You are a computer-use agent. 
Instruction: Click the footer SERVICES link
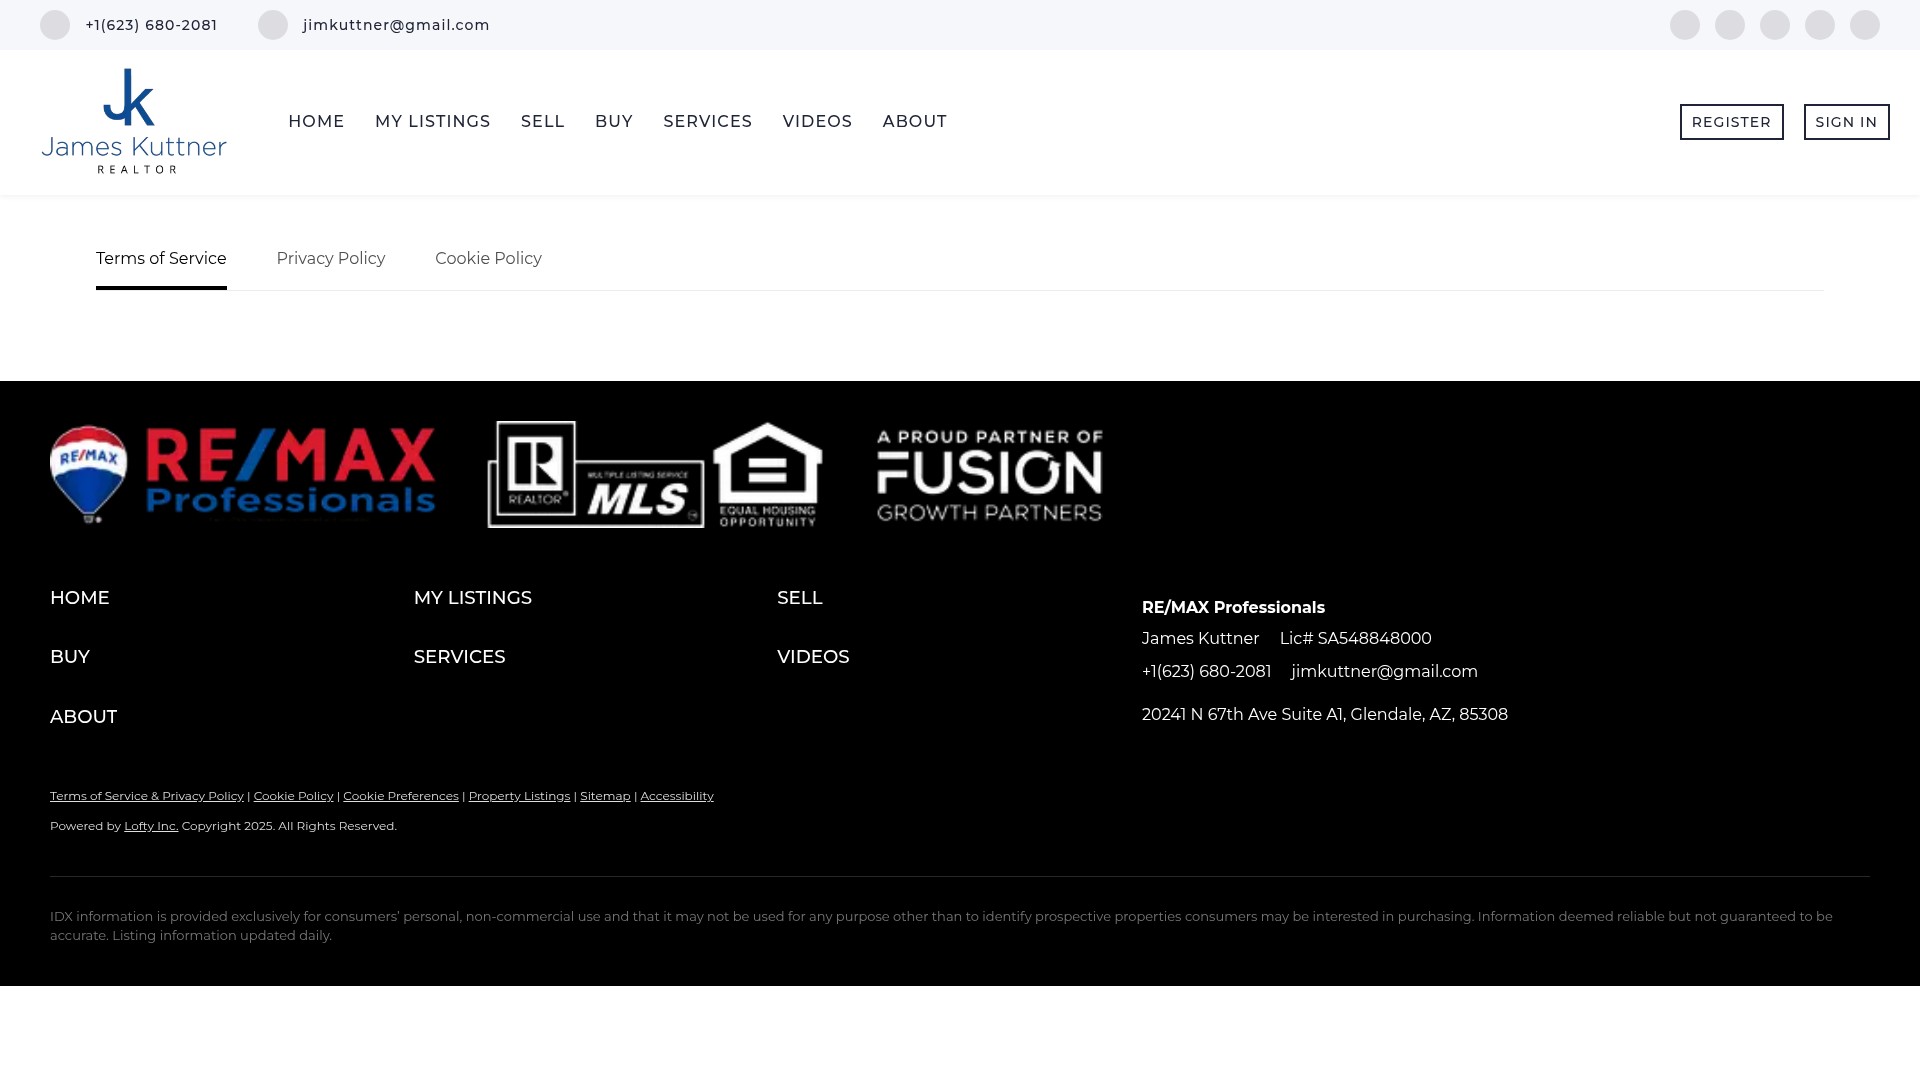460,657
